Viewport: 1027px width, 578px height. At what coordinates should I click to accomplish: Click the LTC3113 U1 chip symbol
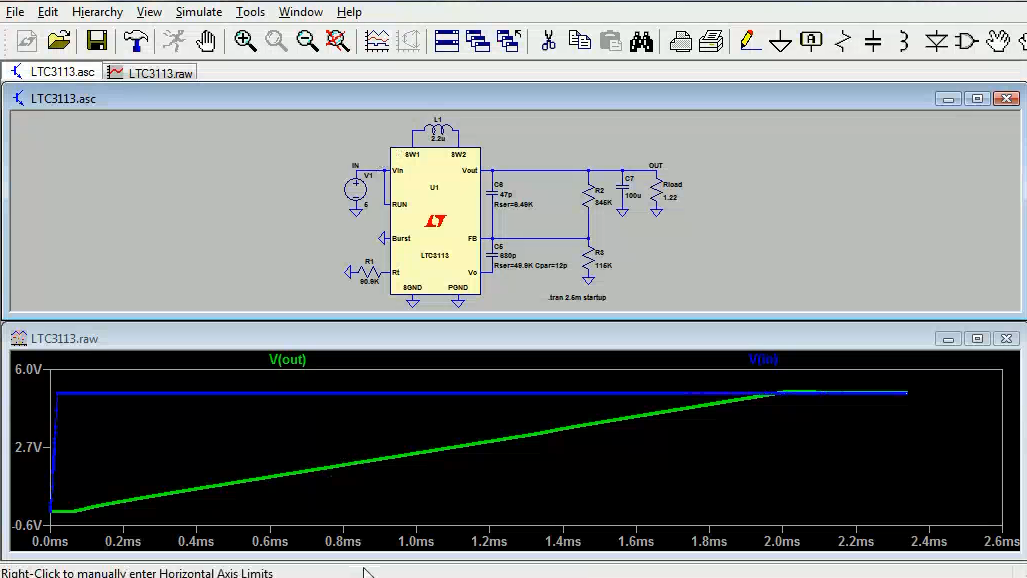pos(435,221)
